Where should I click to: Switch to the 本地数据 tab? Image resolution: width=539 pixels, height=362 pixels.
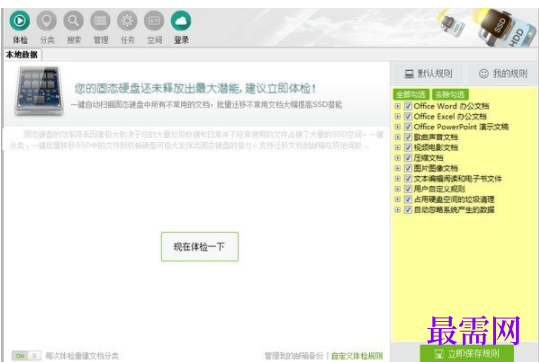click(x=22, y=55)
